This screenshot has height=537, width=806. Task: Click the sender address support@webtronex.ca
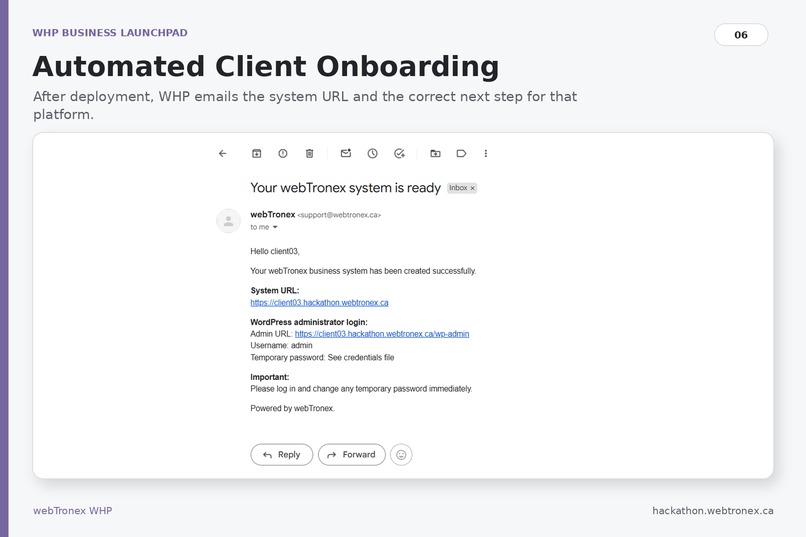pos(339,215)
